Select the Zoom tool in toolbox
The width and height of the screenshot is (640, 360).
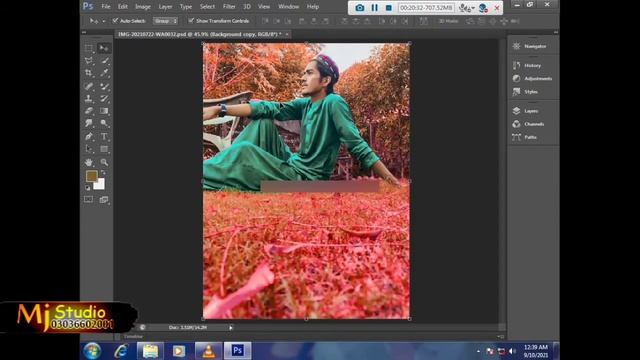(x=104, y=162)
